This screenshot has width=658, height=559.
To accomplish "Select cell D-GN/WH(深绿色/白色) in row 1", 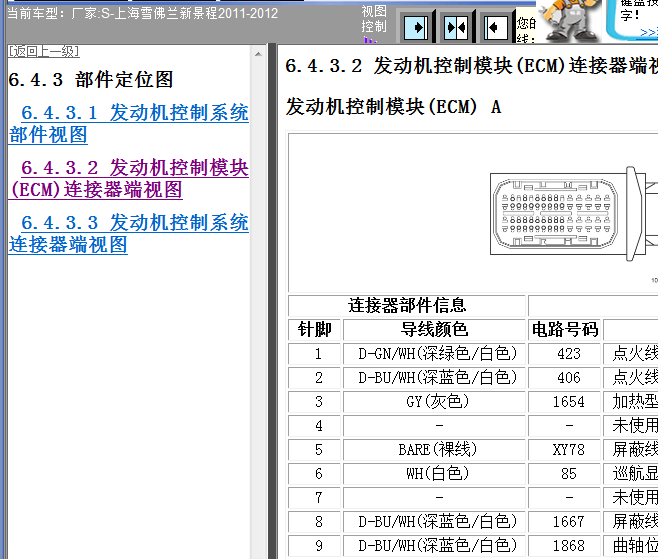I will coord(434,354).
